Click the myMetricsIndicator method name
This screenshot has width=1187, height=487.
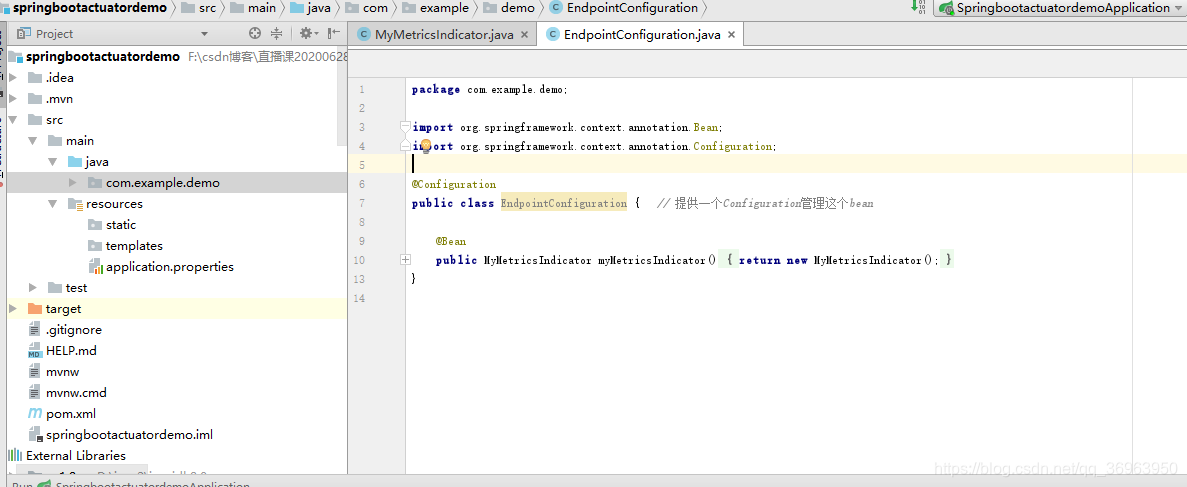[x=653, y=260]
